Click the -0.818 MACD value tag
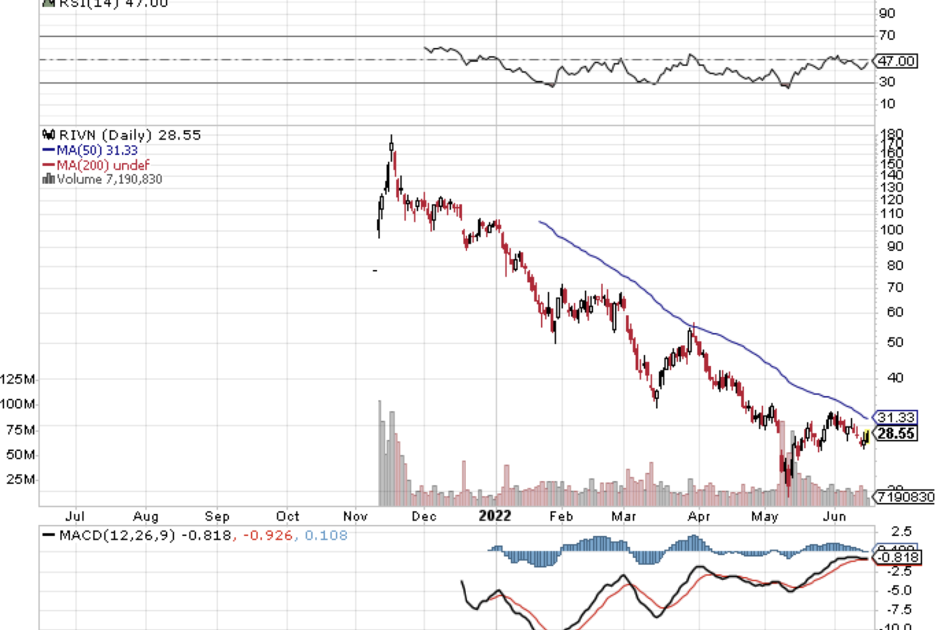Image resolution: width=936 pixels, height=630 pixels. (894, 558)
